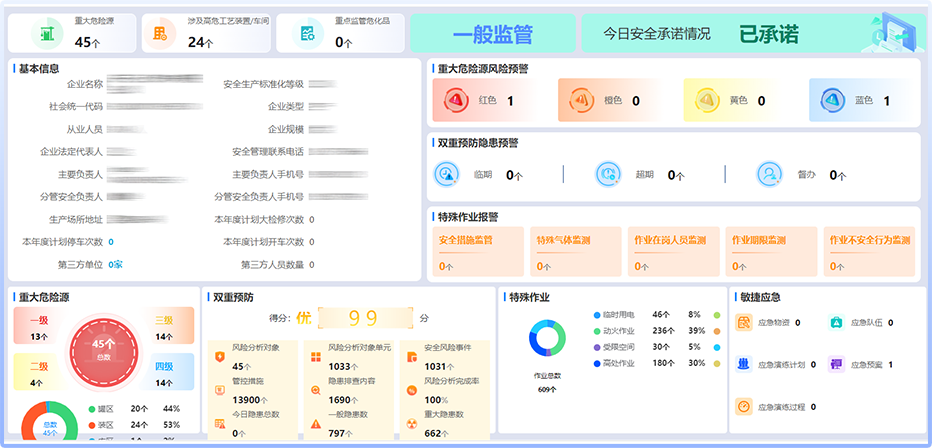This screenshot has height=448, width=932.
Task: Click the 99 score display
Action: 365,318
